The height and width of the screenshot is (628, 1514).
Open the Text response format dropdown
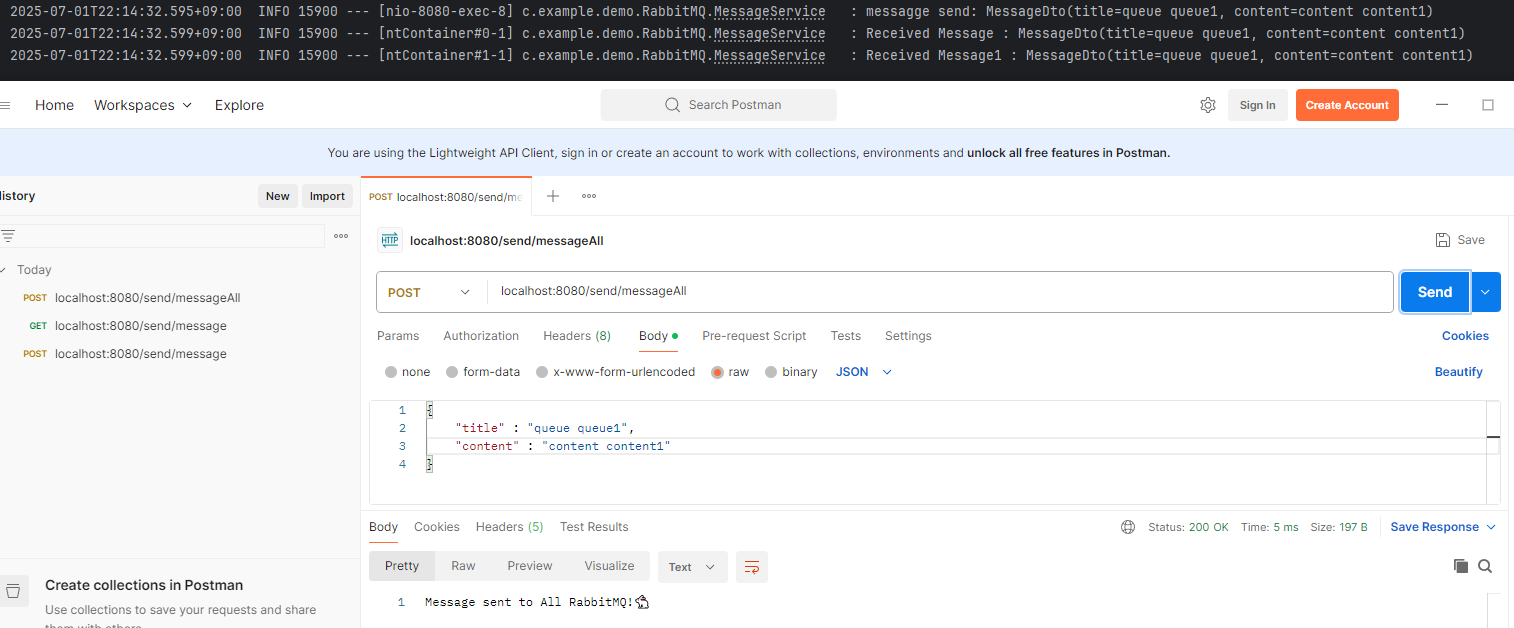click(x=692, y=567)
